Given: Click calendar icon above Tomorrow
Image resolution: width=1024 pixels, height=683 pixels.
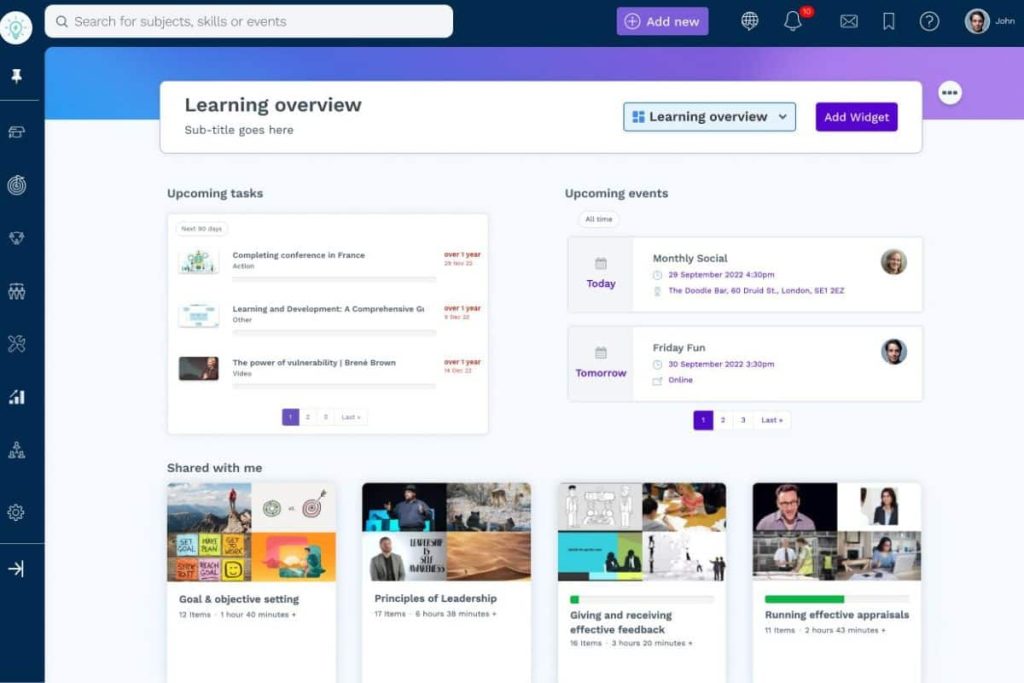Looking at the screenshot, I should coord(601,353).
